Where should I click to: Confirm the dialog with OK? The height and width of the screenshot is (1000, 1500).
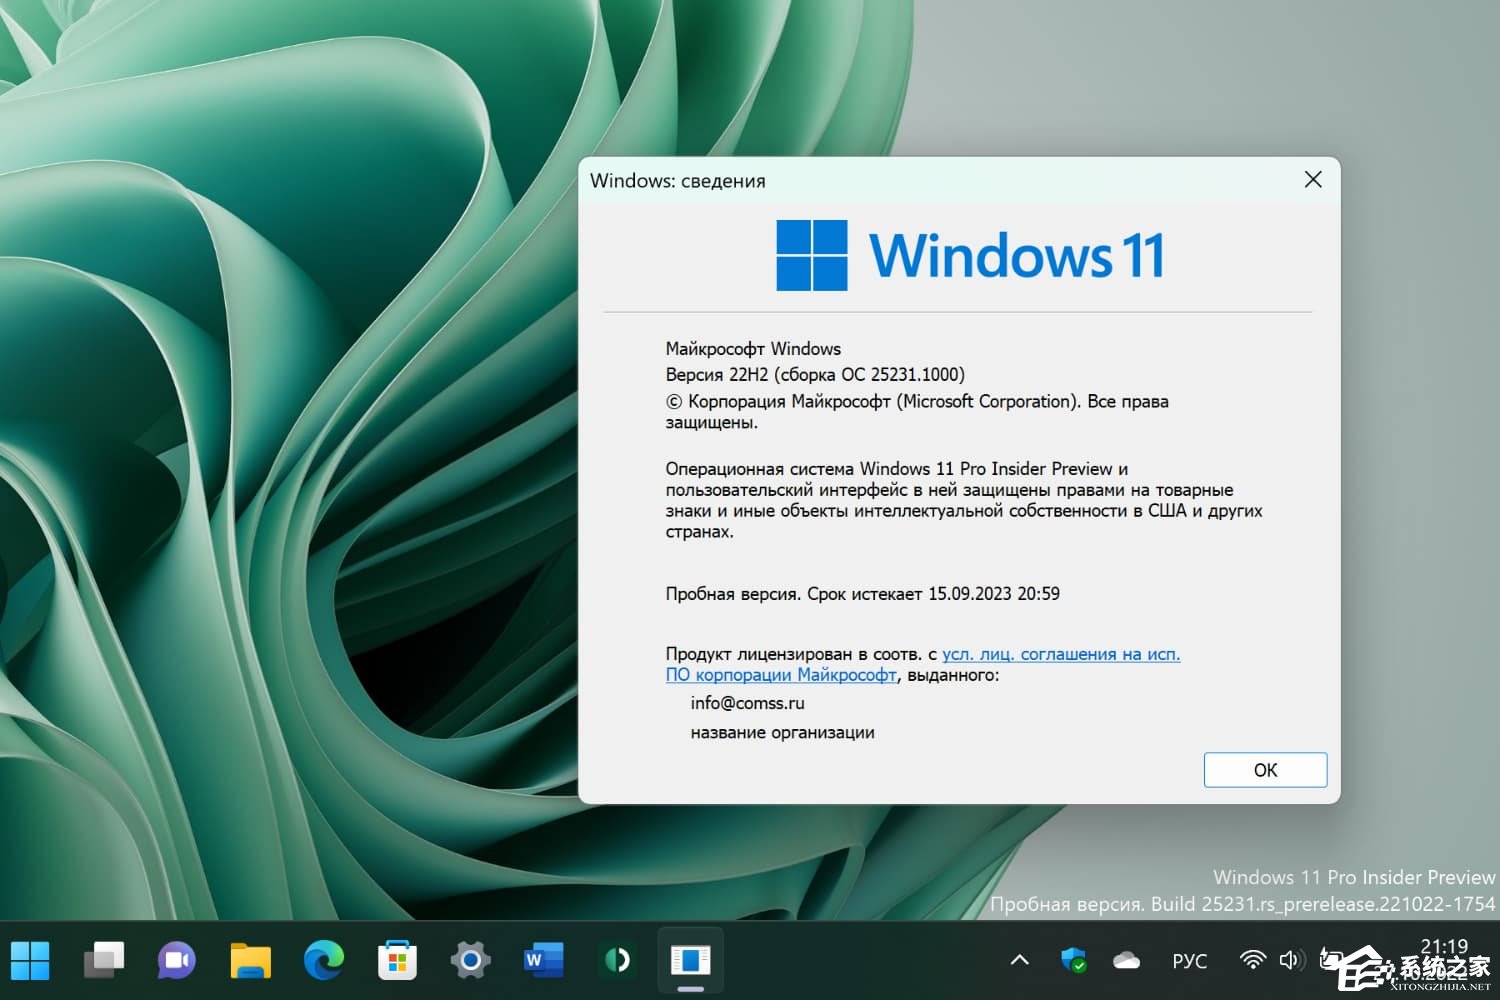pos(1265,770)
